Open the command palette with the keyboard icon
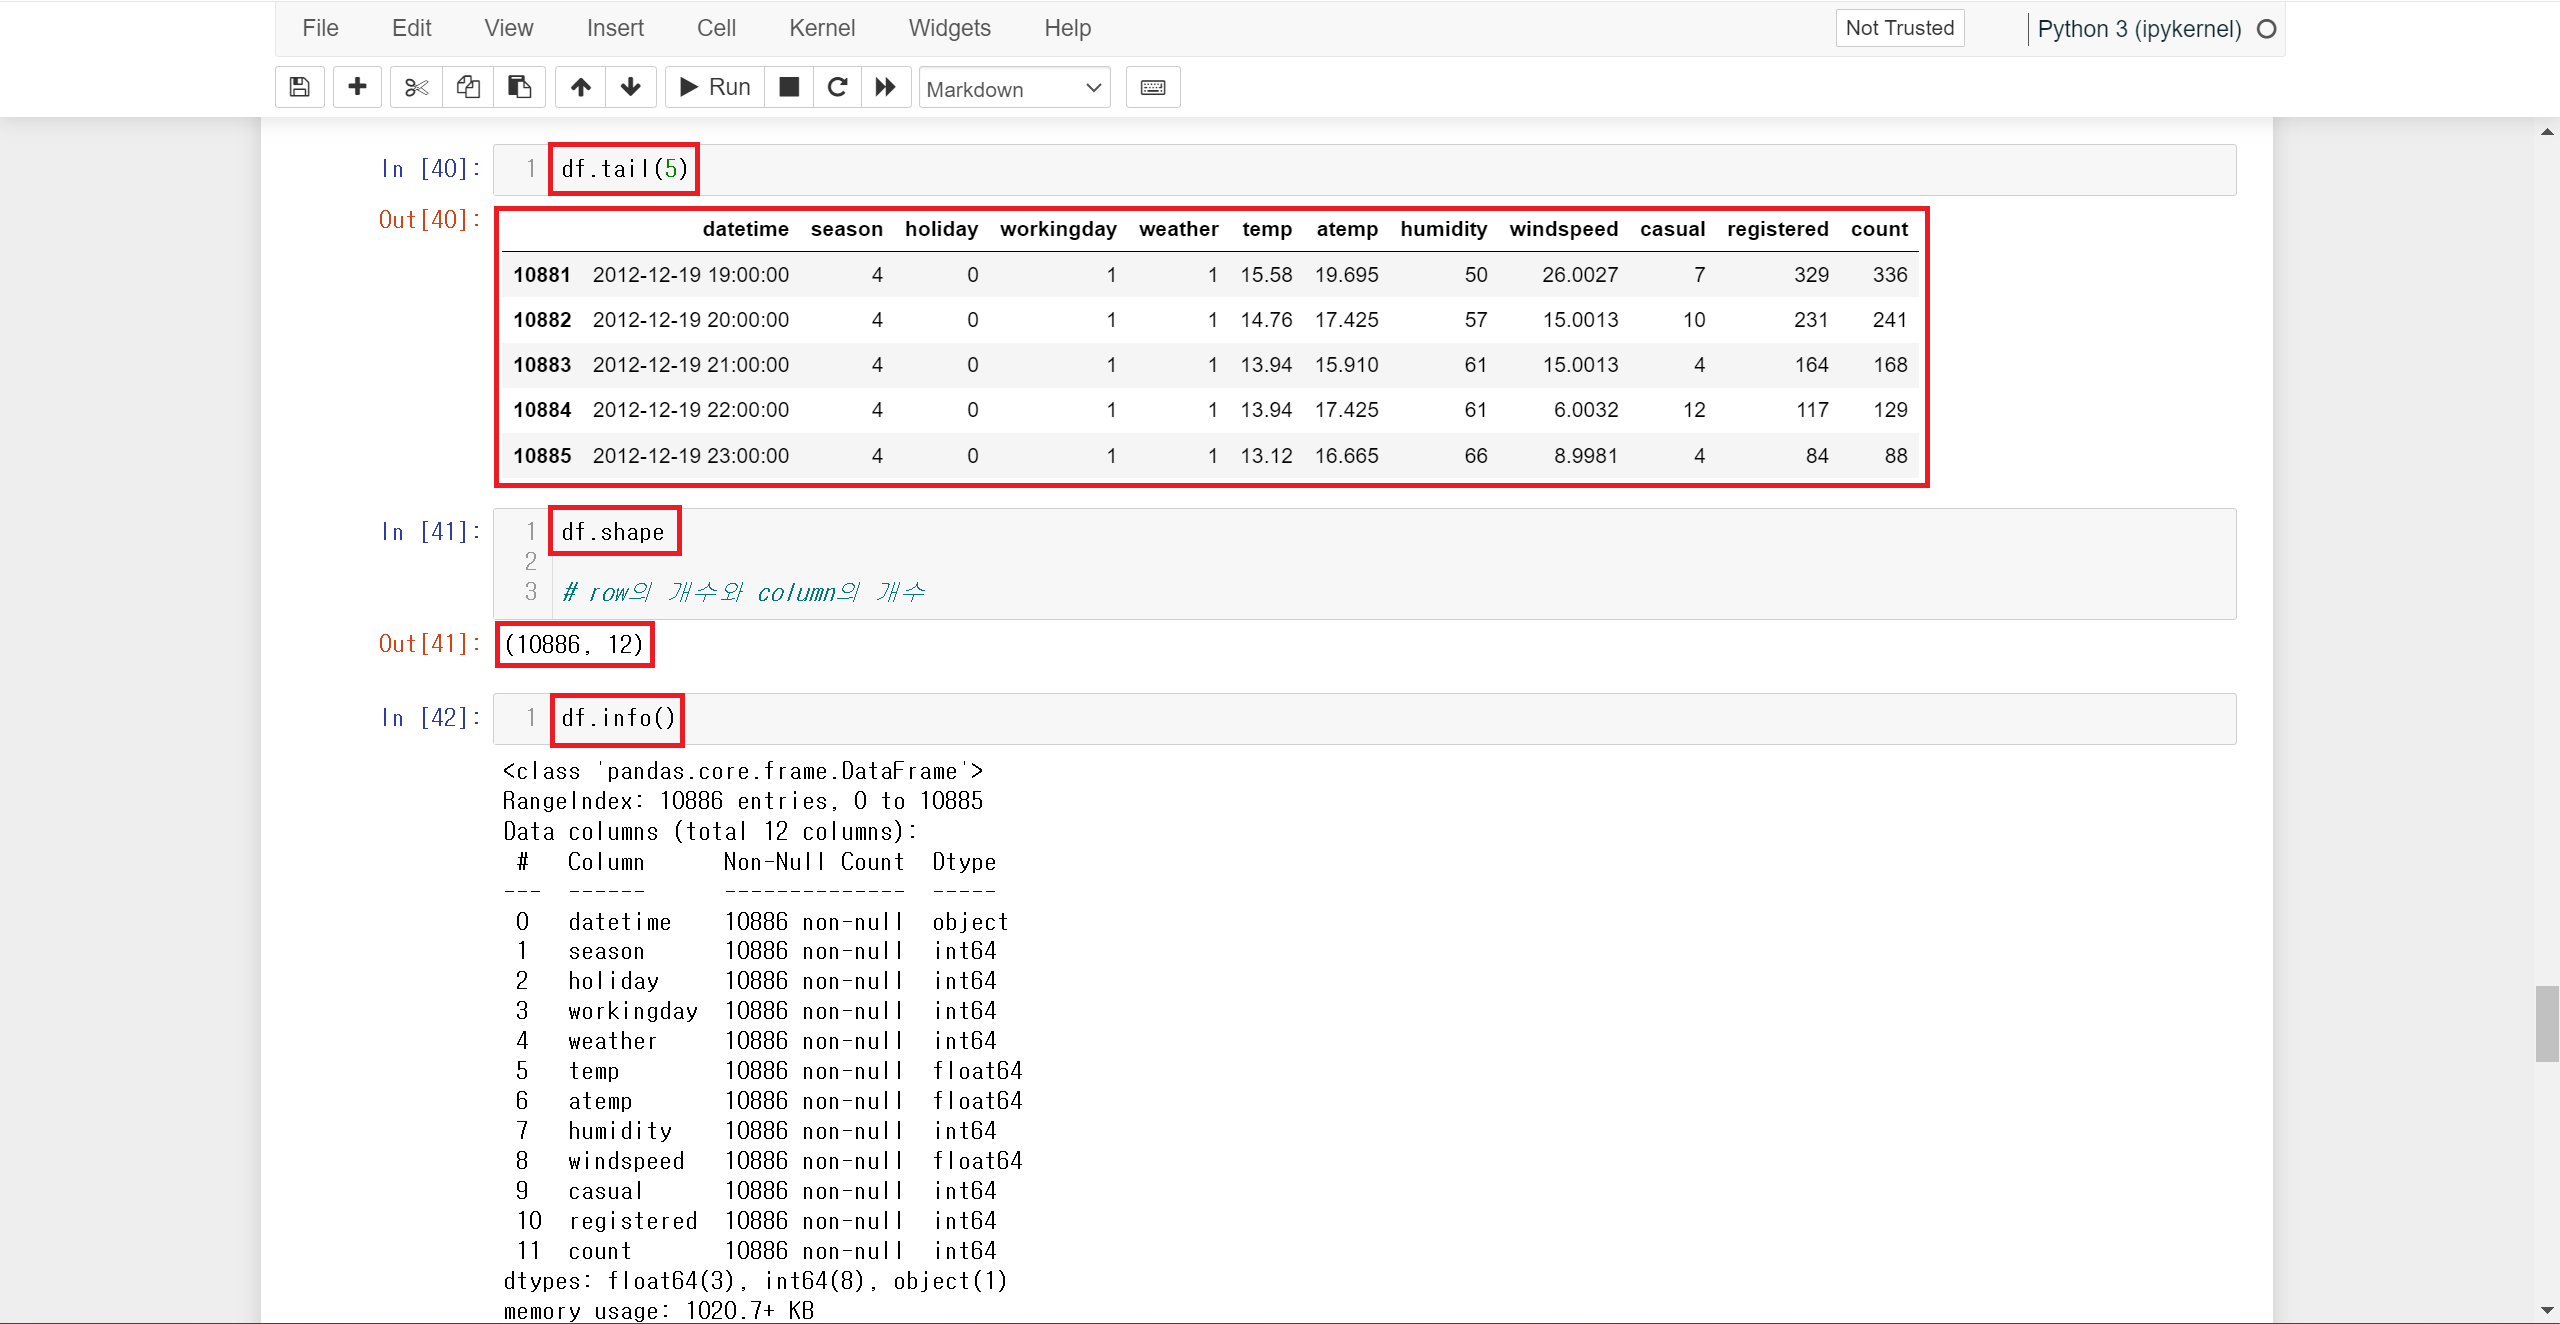Image resolution: width=2560 pixels, height=1324 pixels. 1152,87
